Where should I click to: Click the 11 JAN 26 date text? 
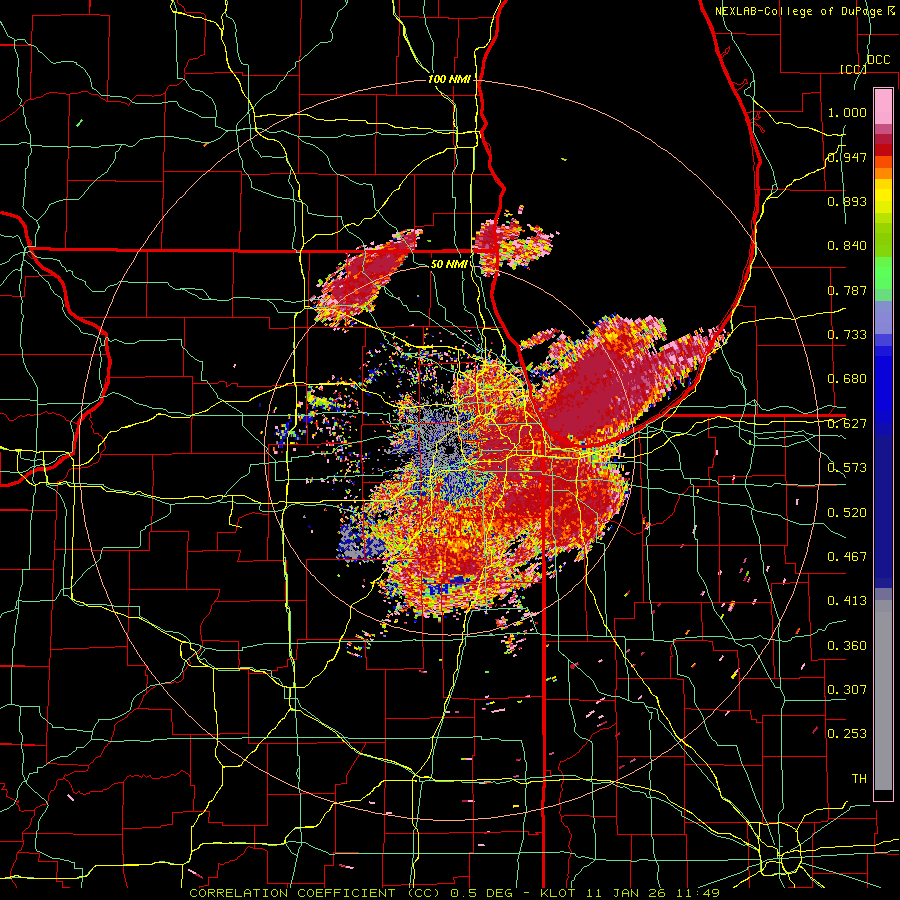tap(627, 893)
